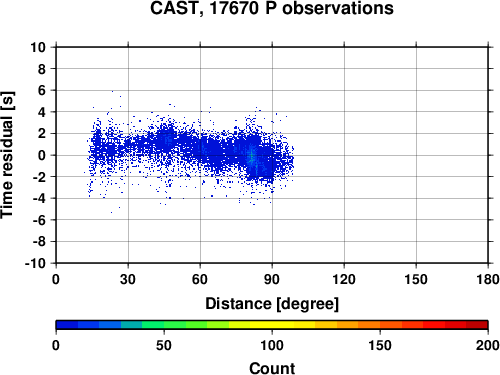Click the 100 tick label under colorbar
The width and height of the screenshot is (500, 375).
[272, 345]
